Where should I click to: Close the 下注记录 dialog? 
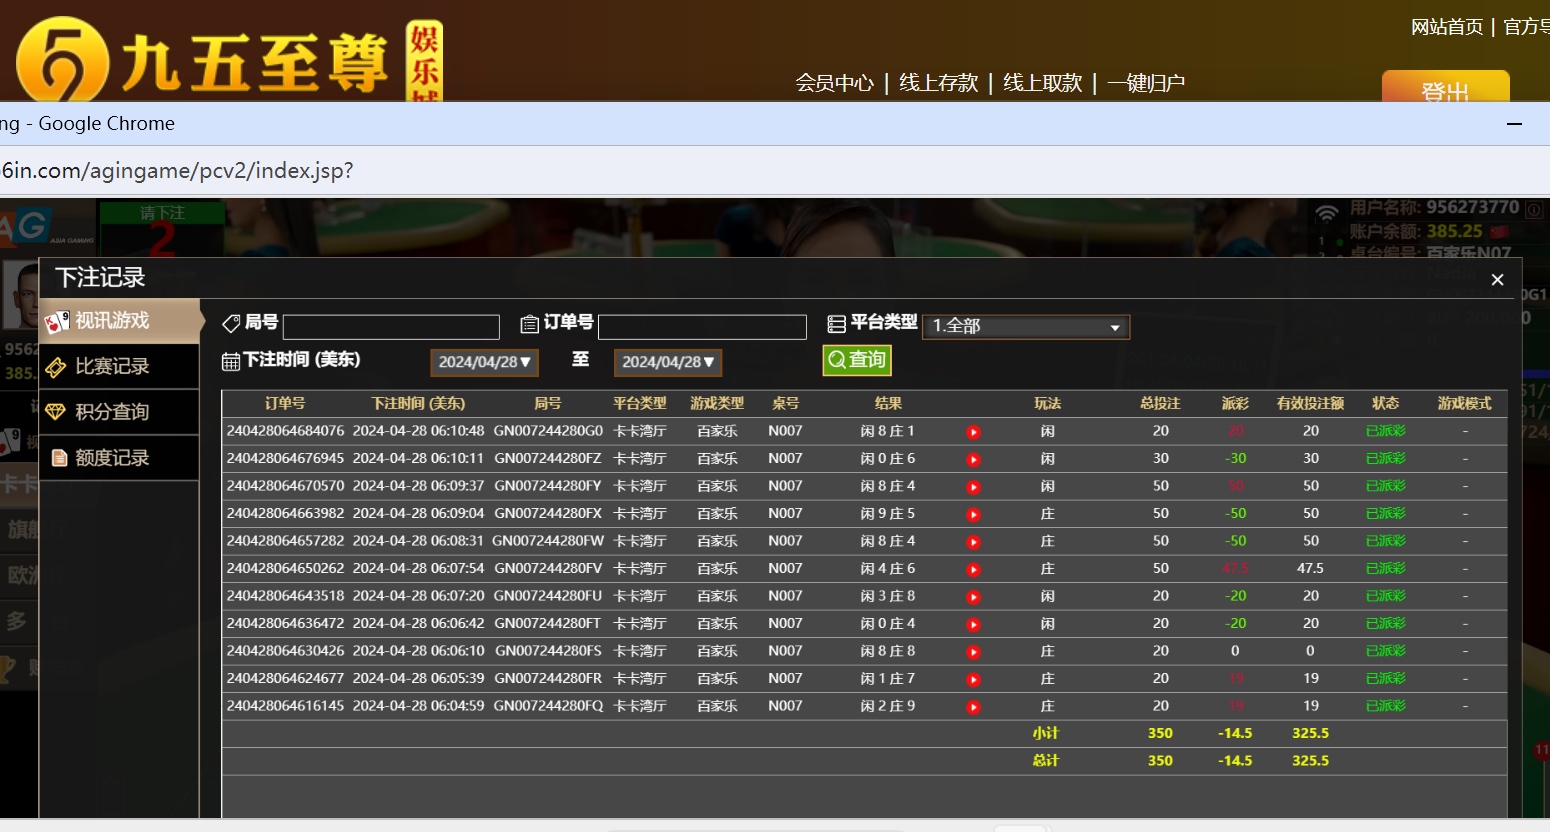(1497, 280)
